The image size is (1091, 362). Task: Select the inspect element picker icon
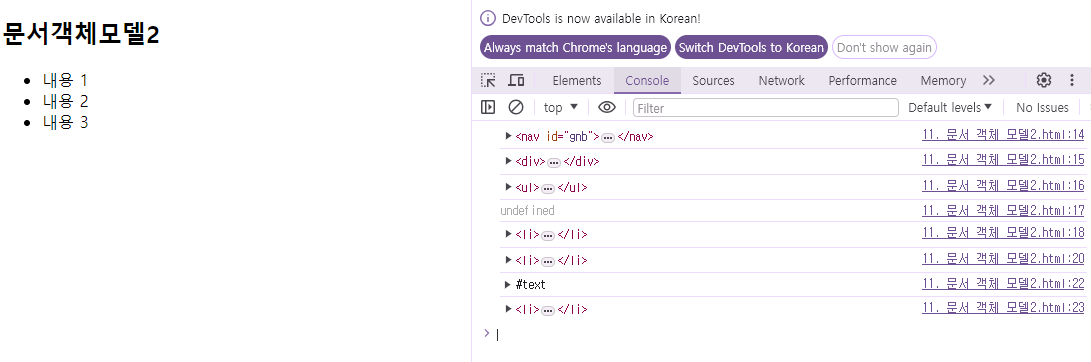[x=488, y=81]
